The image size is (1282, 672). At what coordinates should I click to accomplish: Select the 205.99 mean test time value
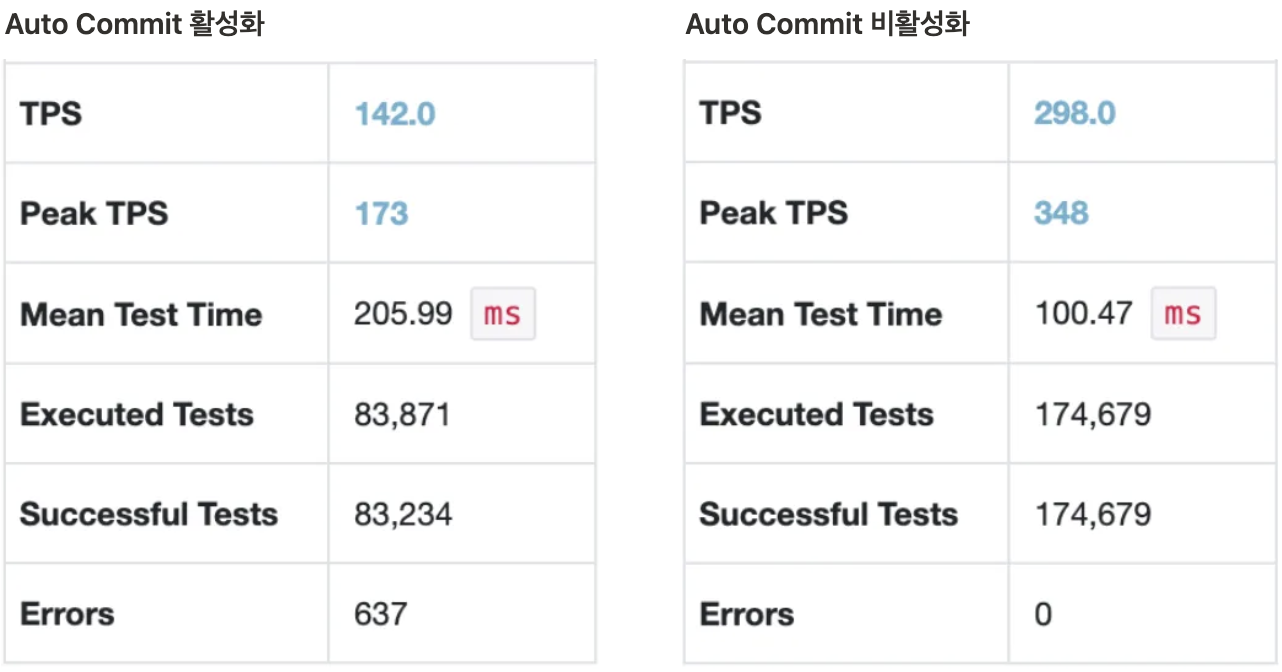(404, 314)
